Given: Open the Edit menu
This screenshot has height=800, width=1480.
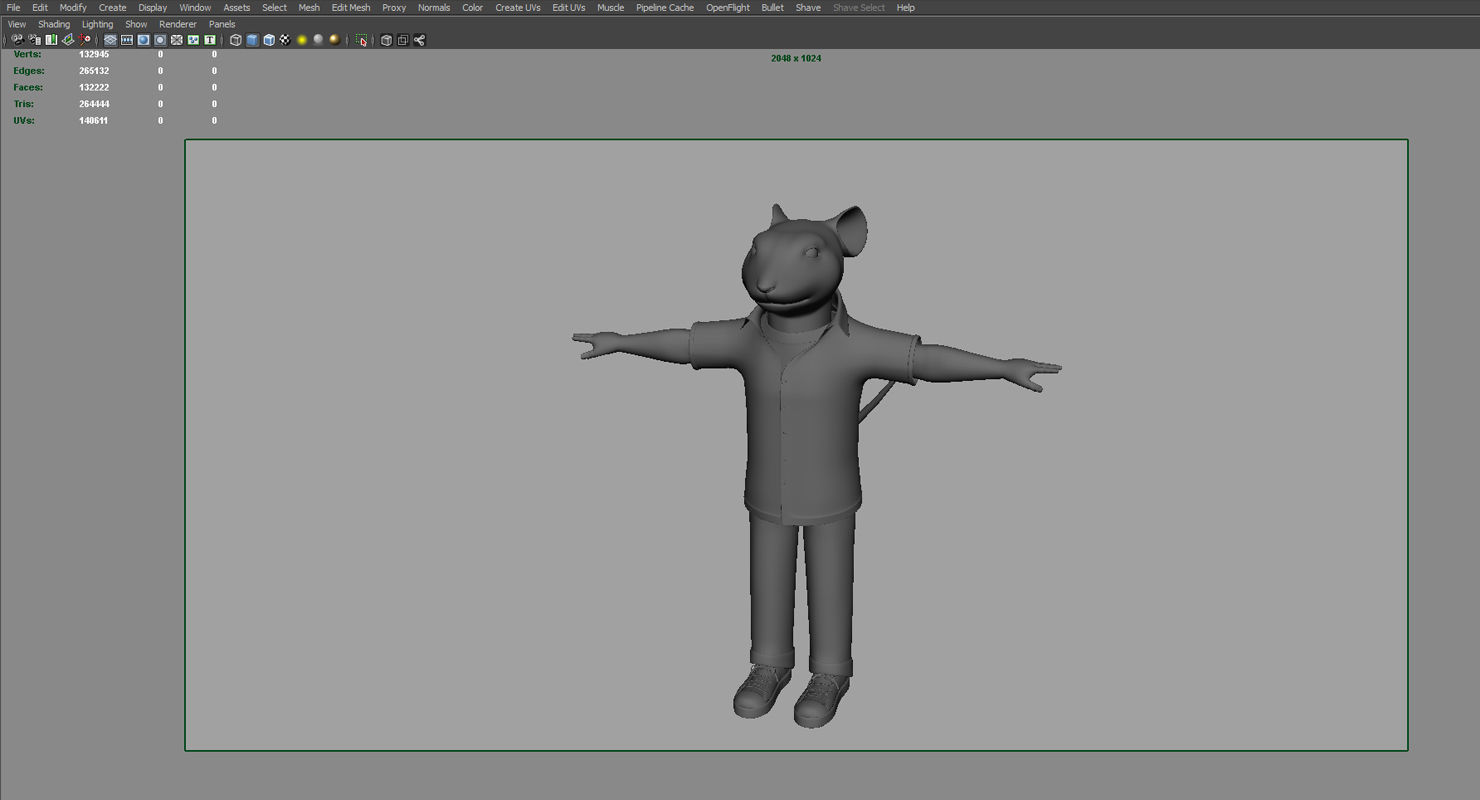Looking at the screenshot, I should 40,7.
